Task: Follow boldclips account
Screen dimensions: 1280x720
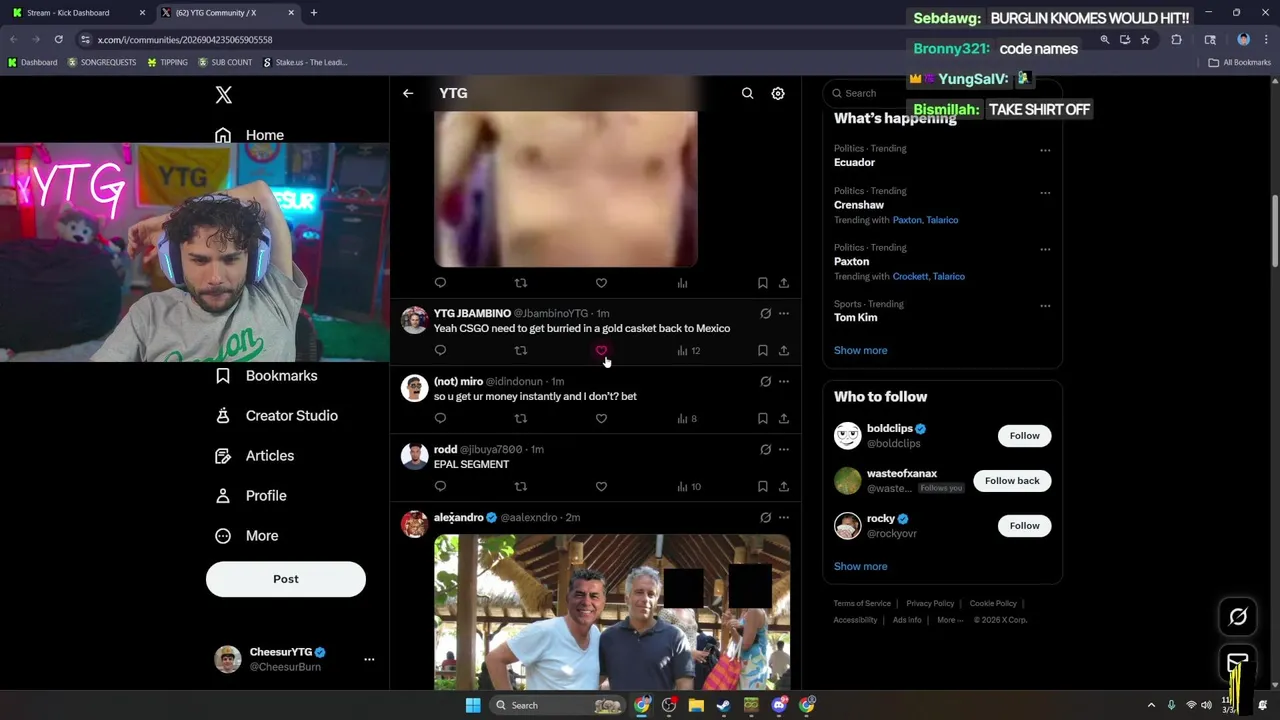Action: tap(1024, 435)
